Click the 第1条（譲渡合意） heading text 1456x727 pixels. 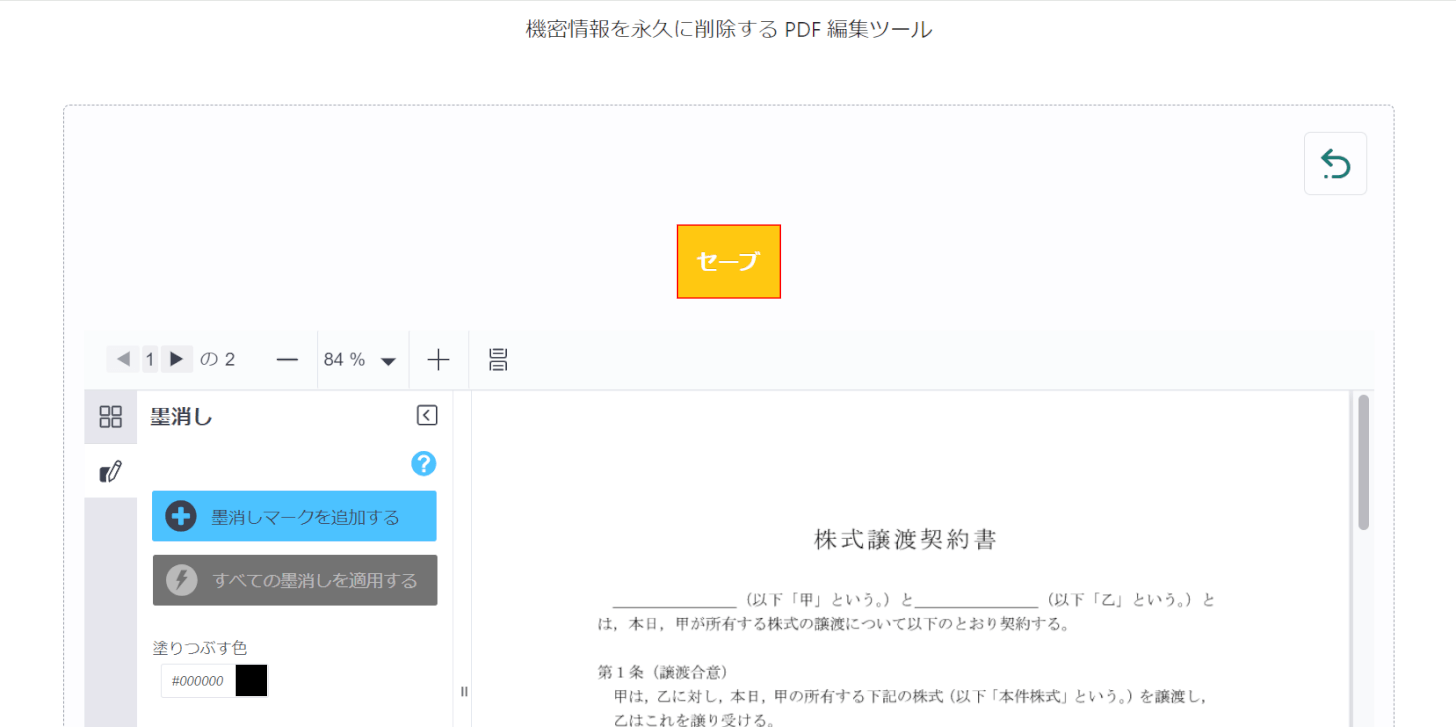[x=663, y=671]
